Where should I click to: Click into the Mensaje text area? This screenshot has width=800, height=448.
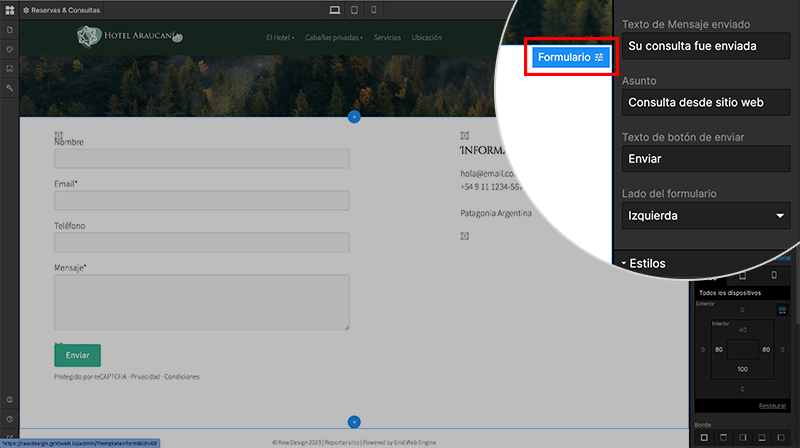(x=202, y=302)
